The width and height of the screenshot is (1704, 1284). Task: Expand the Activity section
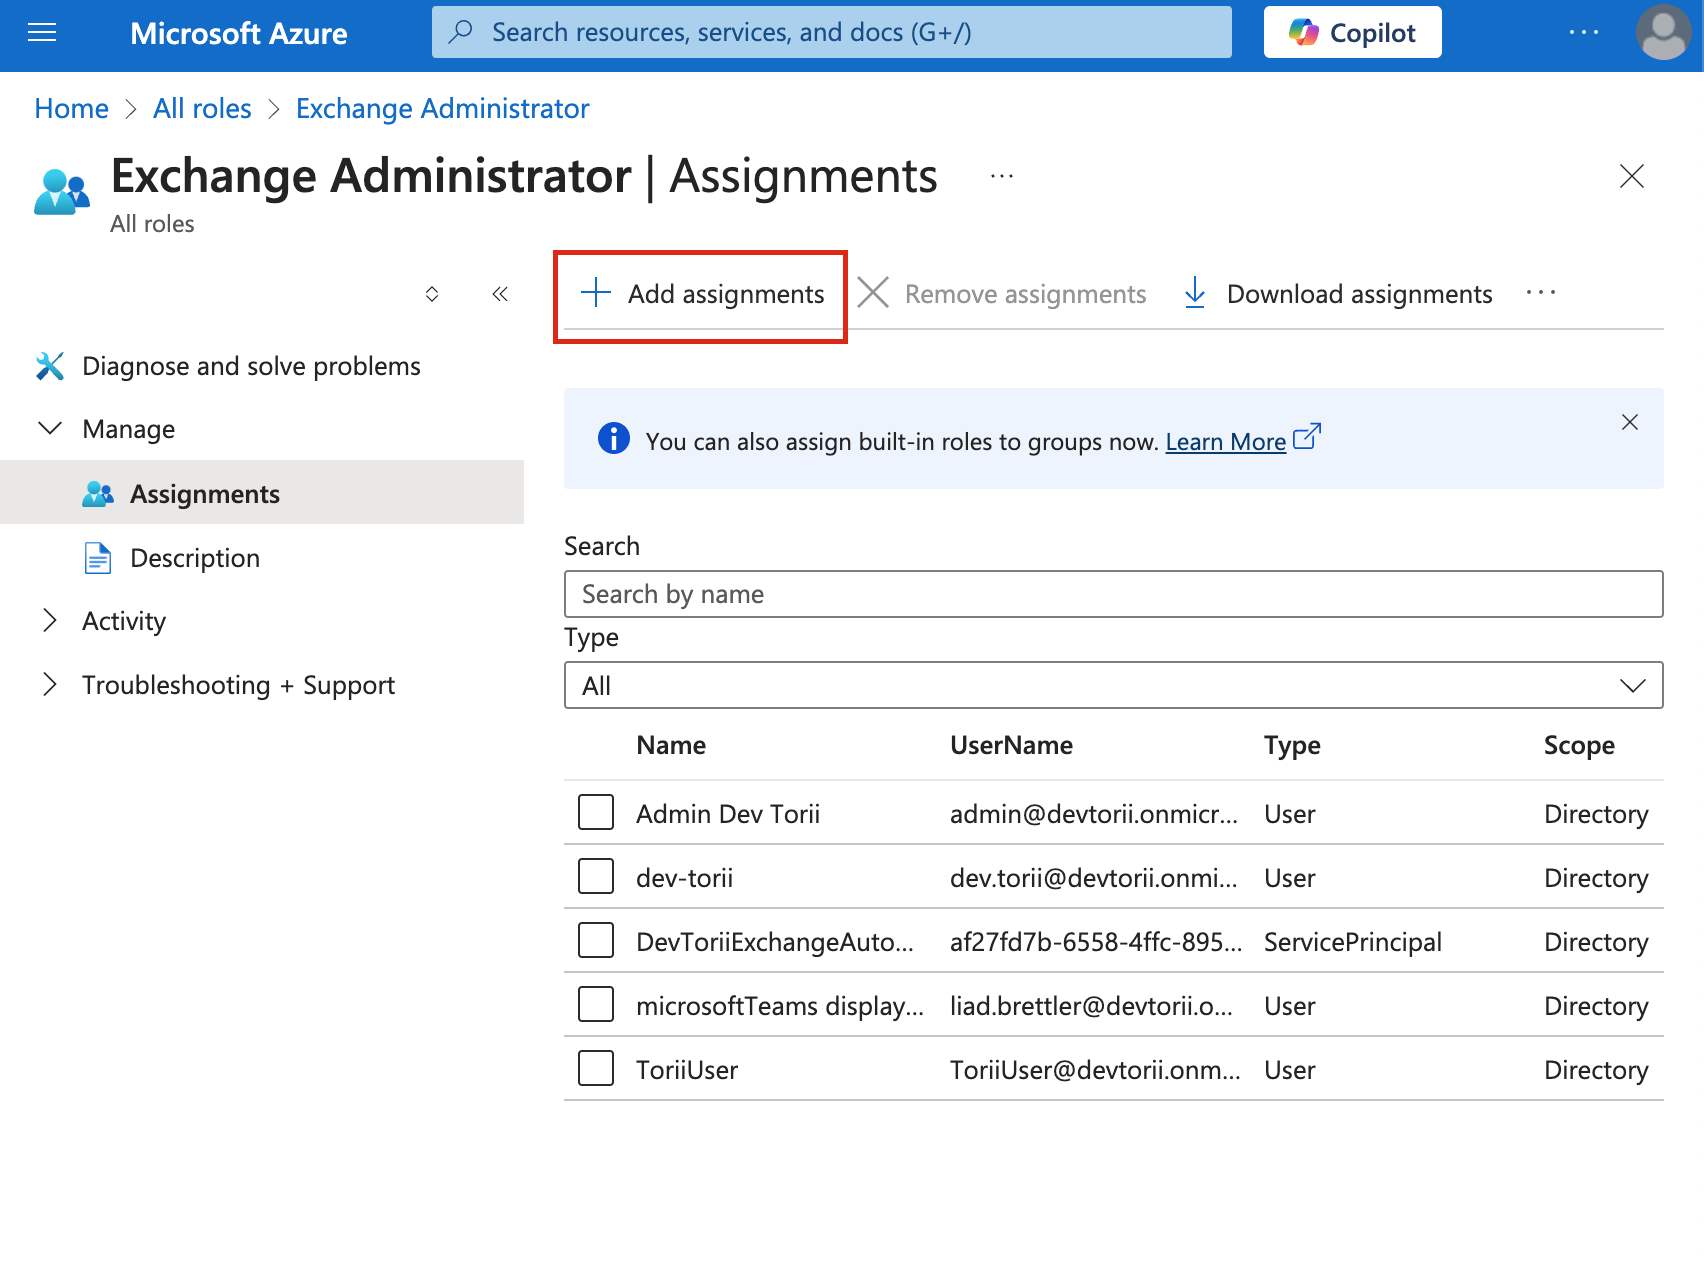pyautogui.click(x=50, y=621)
